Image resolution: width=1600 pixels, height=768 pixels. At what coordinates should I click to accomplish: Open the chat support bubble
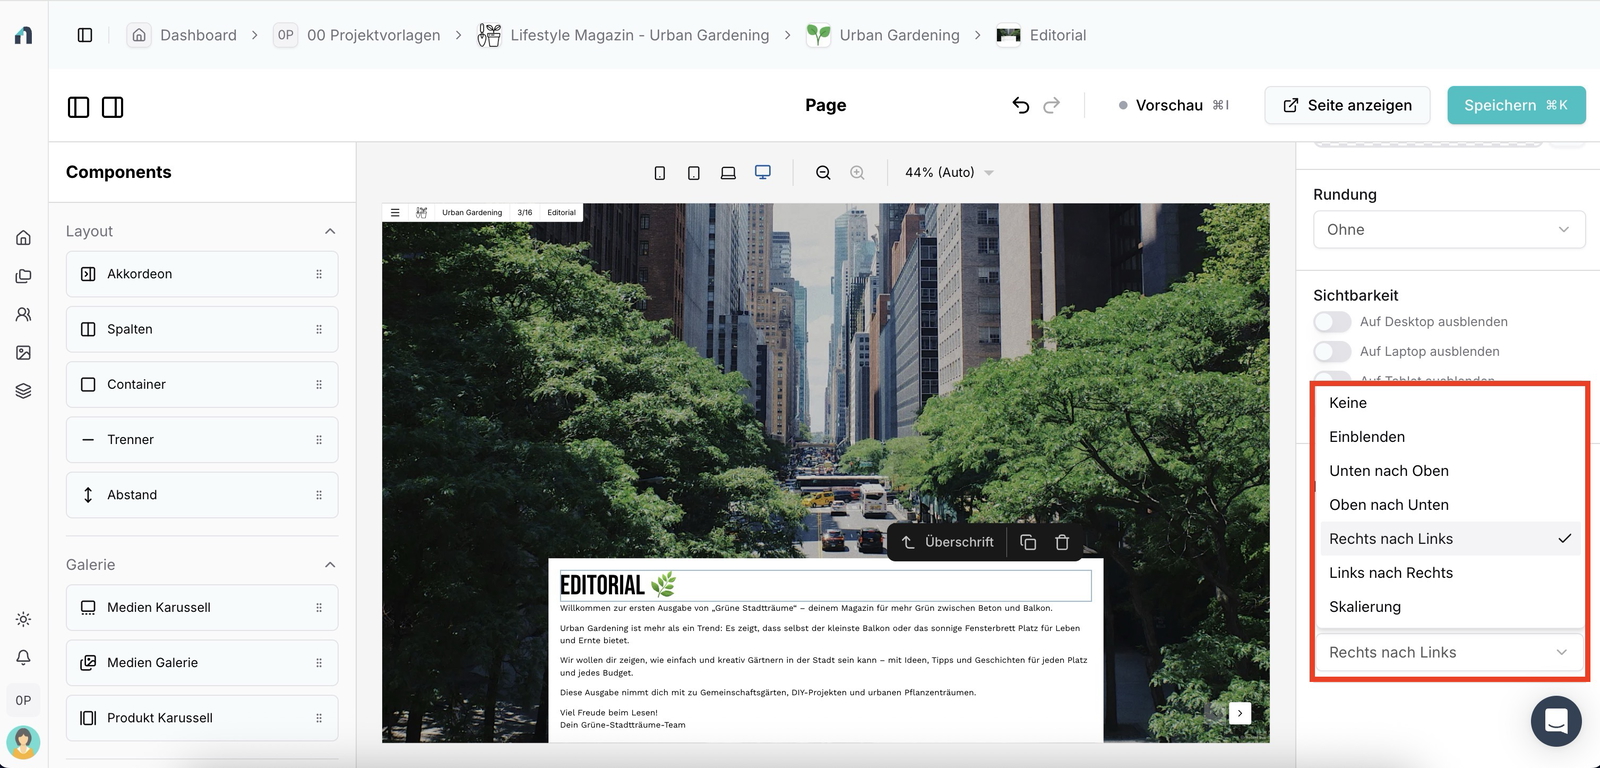coord(1556,720)
